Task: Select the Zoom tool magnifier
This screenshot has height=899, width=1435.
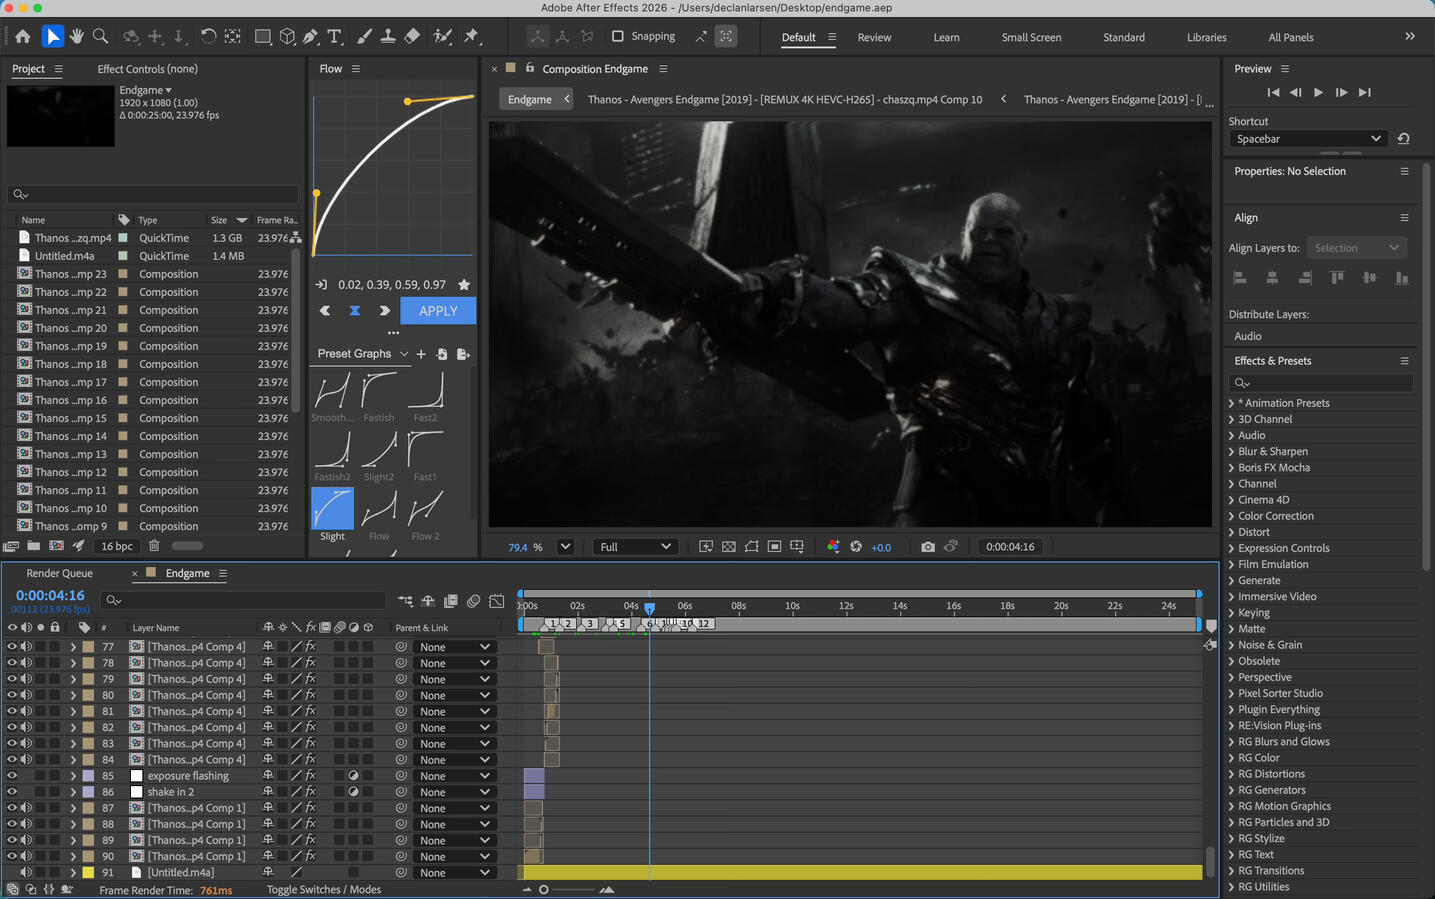Action: 100,36
